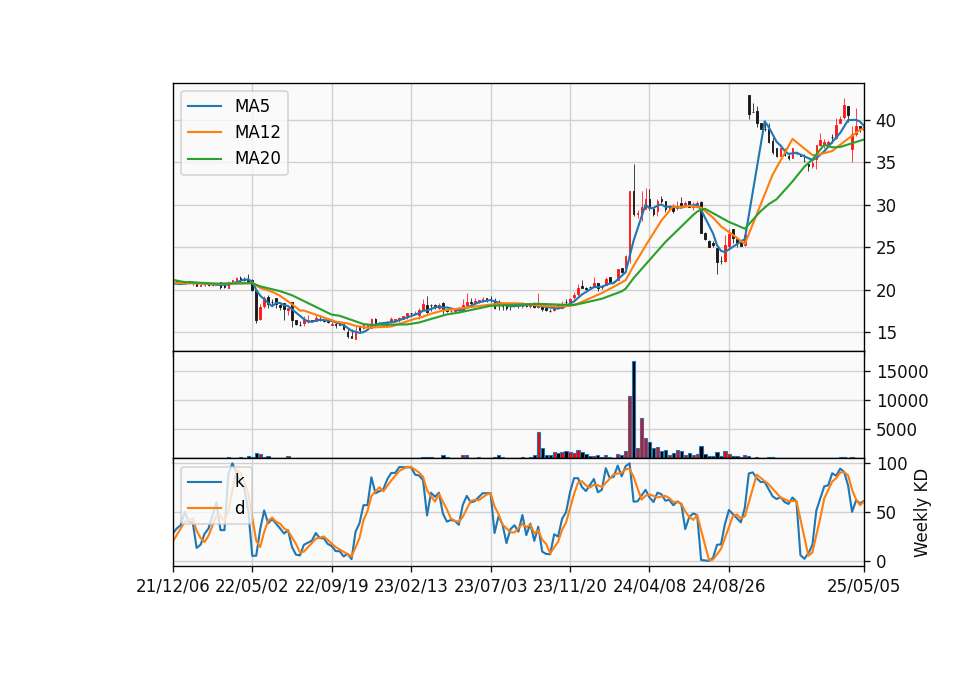Viewport: 960px width, 690px height.
Task: Click the orange MA12 line sample in legend
Action: 204,132
